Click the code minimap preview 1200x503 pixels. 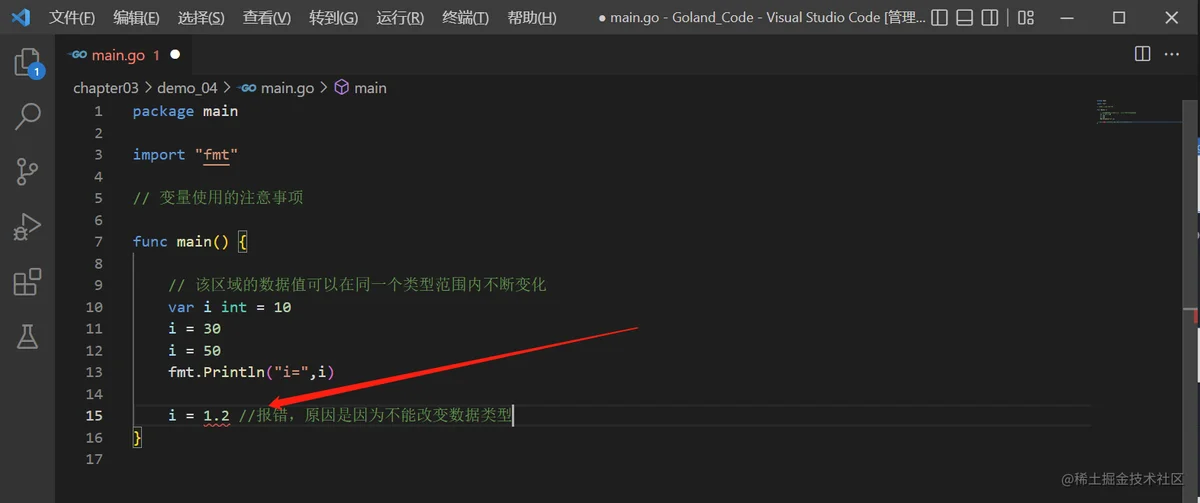pos(1138,111)
